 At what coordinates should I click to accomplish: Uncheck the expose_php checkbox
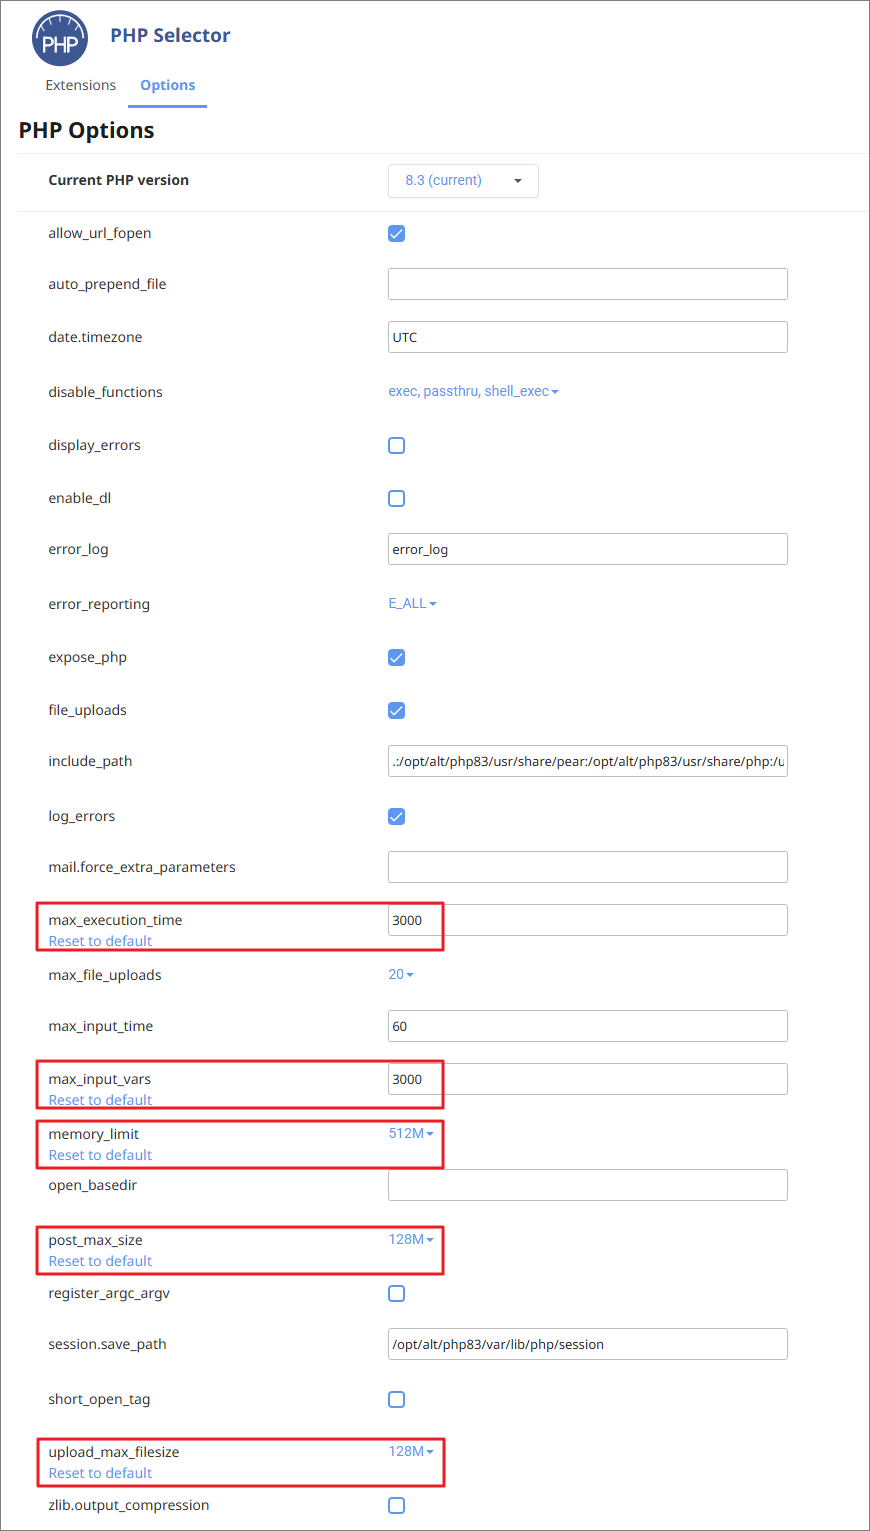point(397,658)
